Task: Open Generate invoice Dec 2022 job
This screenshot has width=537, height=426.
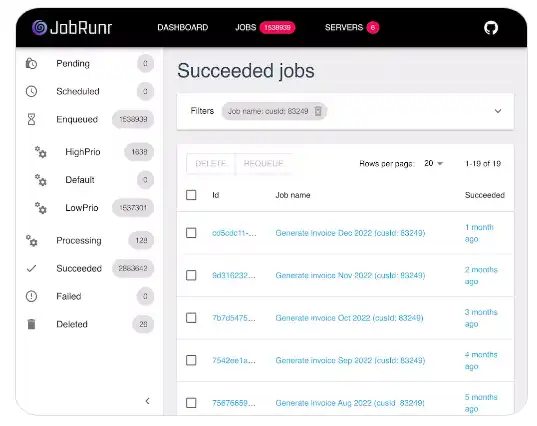Action: click(x=350, y=233)
